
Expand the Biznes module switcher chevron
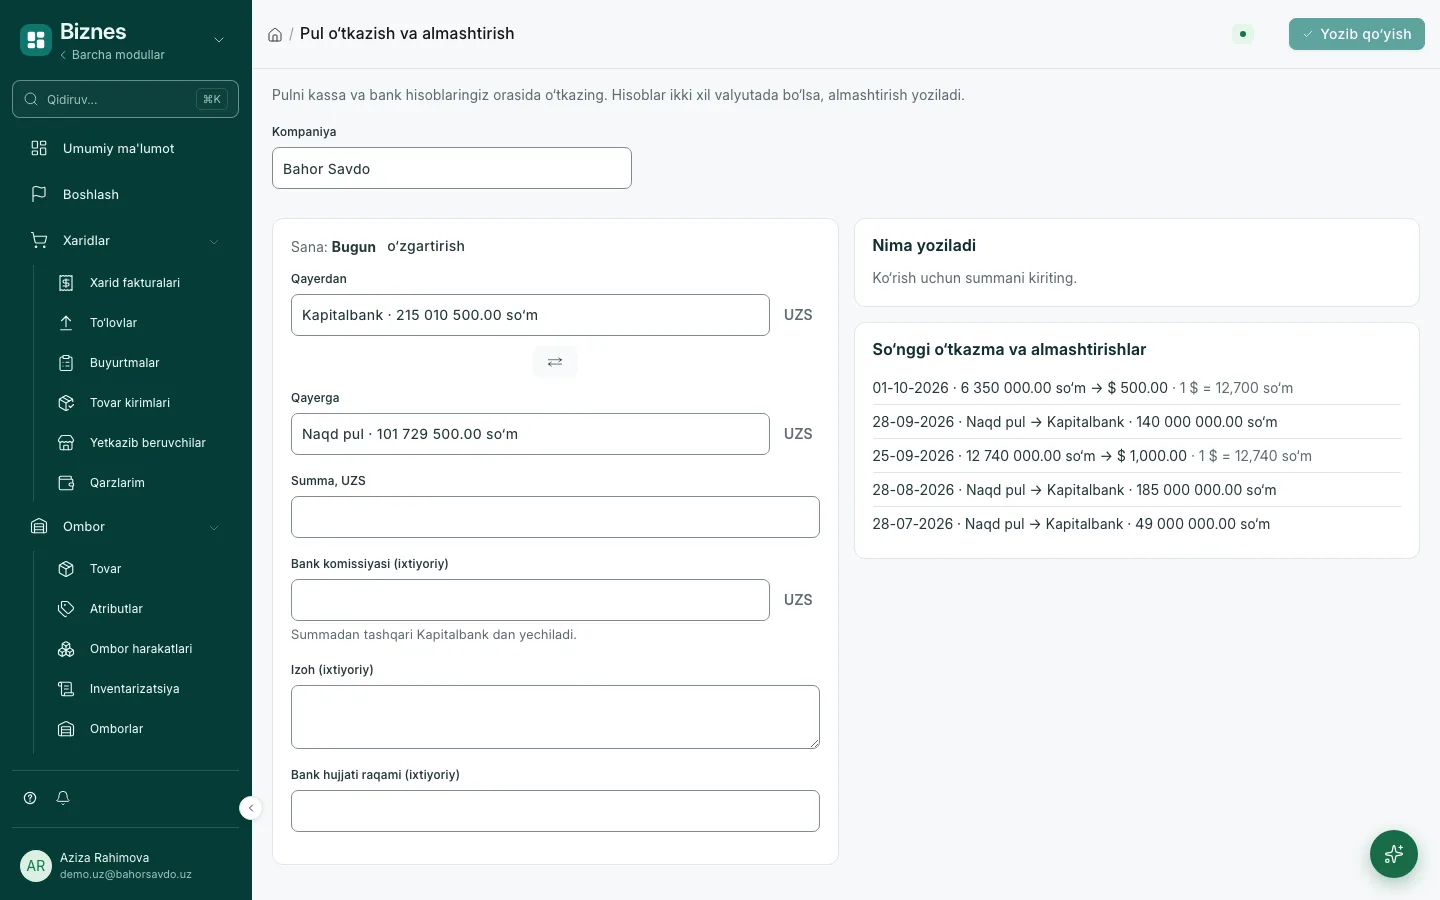click(x=219, y=40)
